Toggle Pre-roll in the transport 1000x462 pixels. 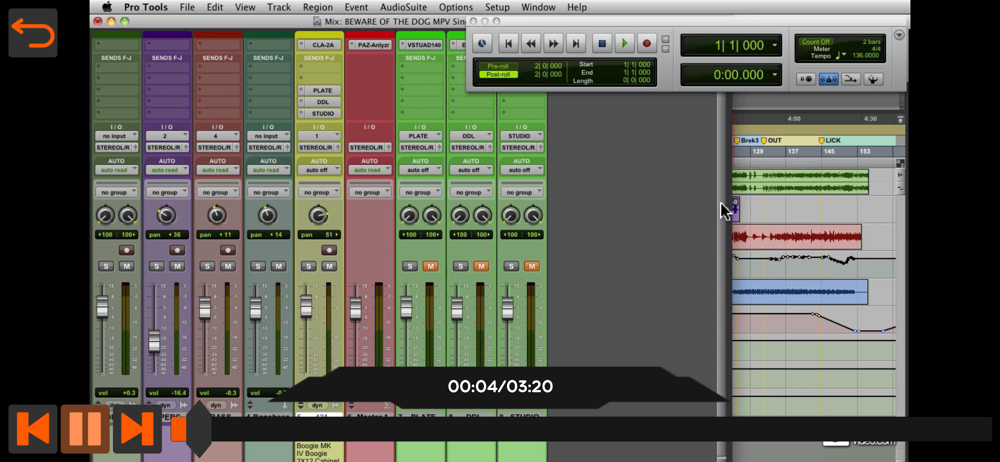(499, 66)
